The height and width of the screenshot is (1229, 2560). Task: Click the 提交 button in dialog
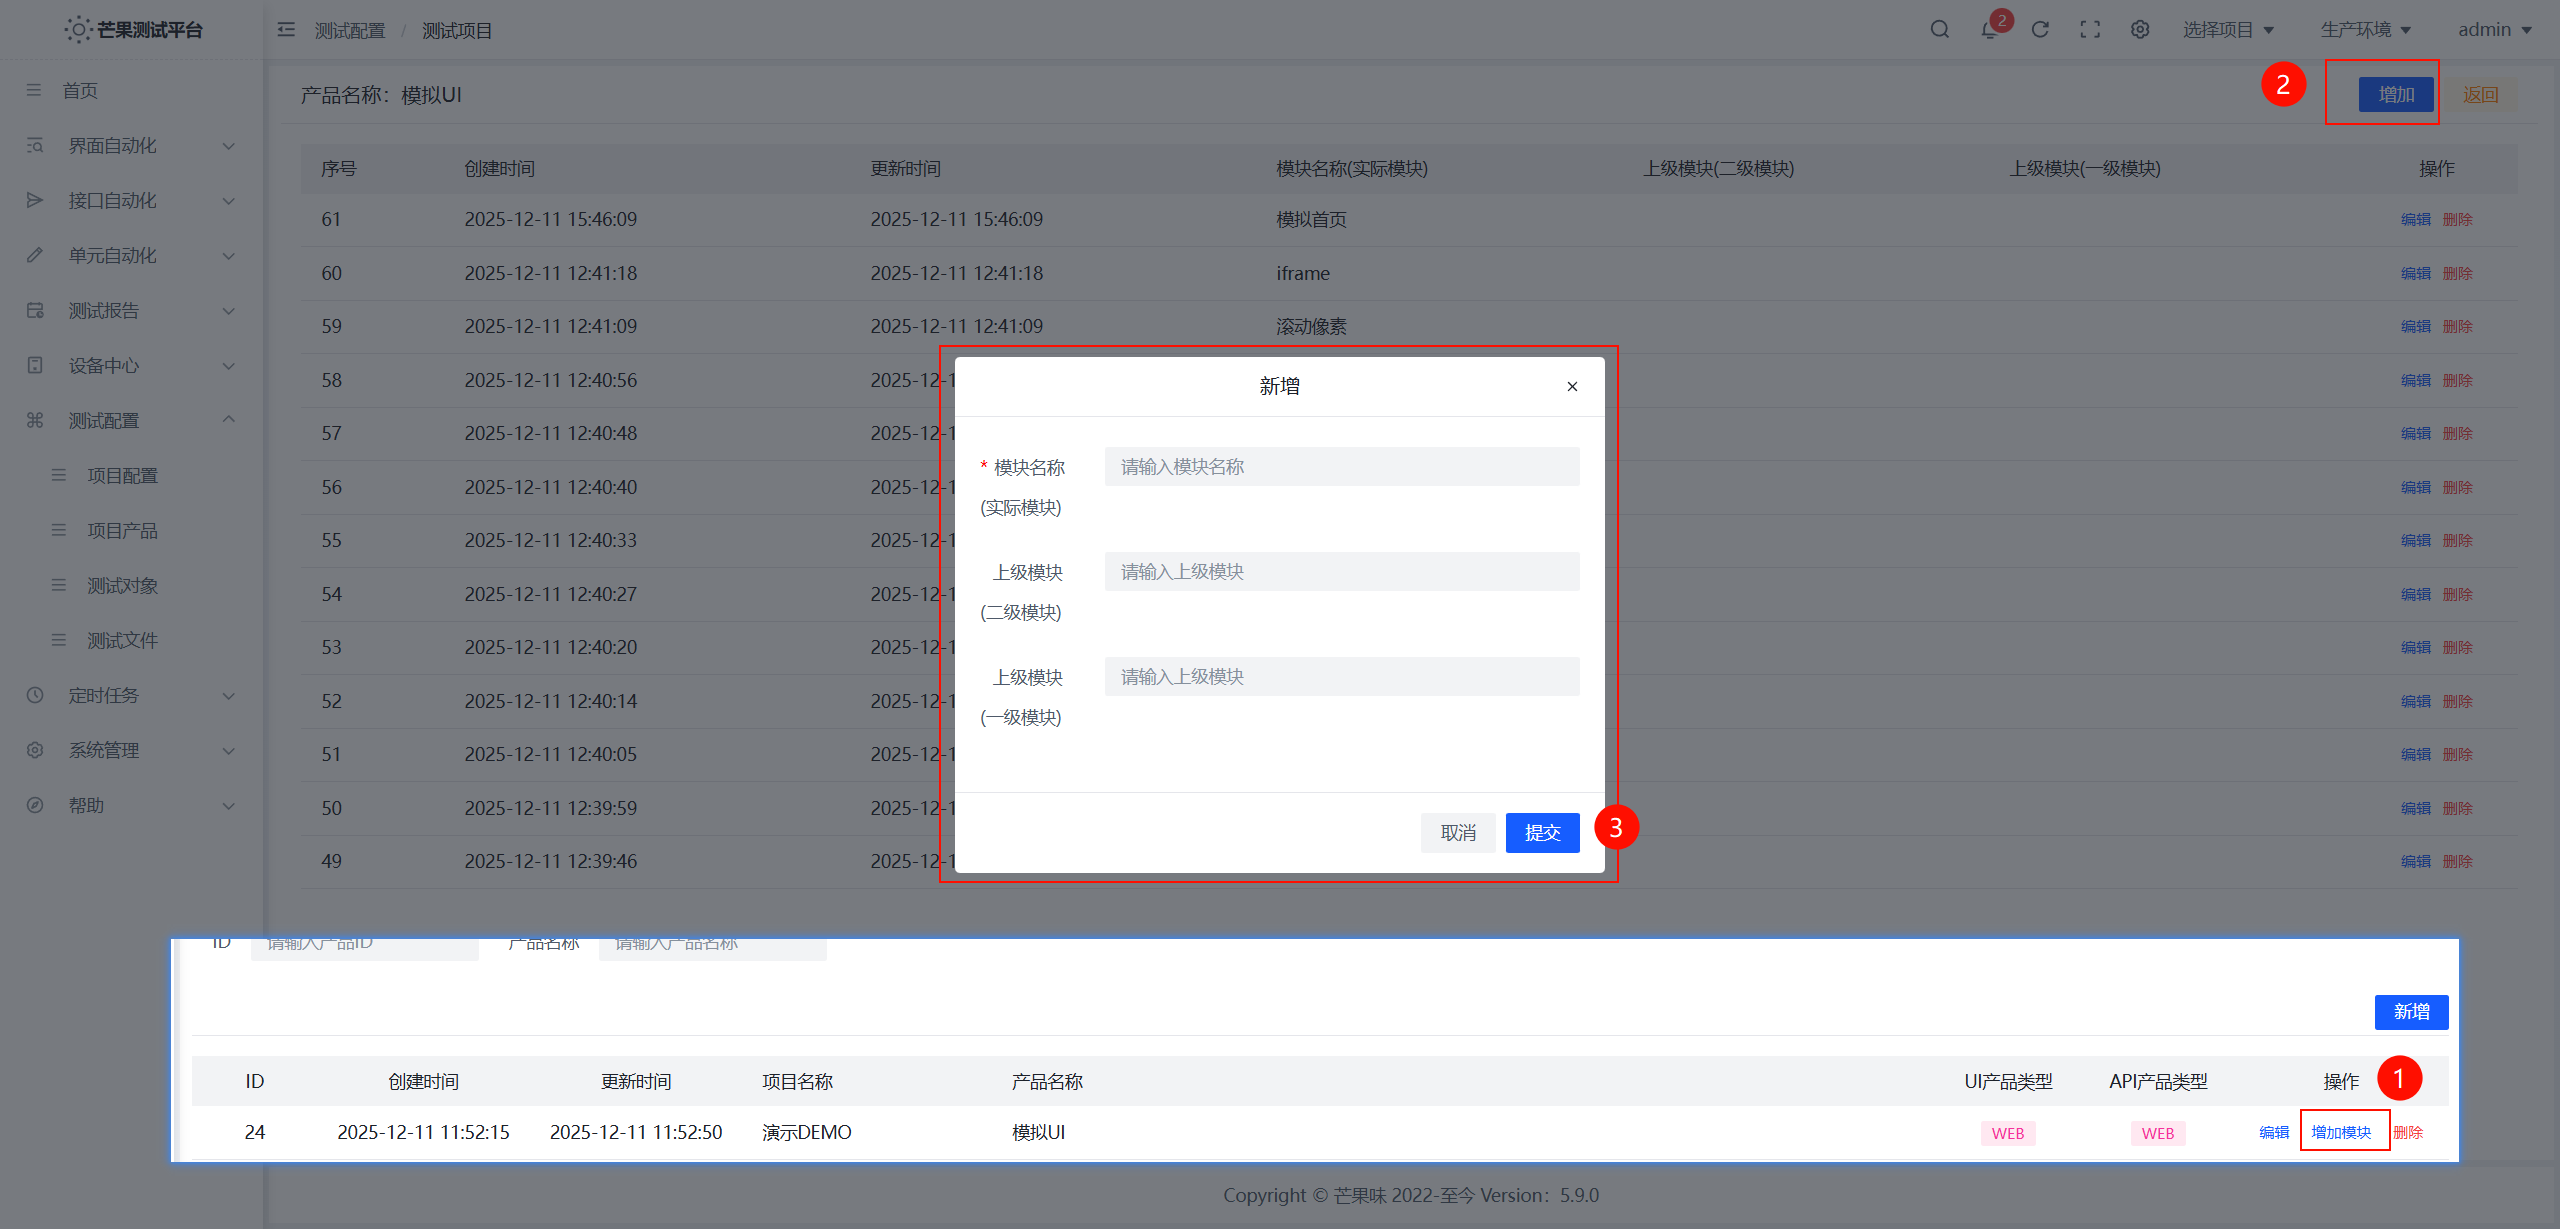[x=1542, y=833]
